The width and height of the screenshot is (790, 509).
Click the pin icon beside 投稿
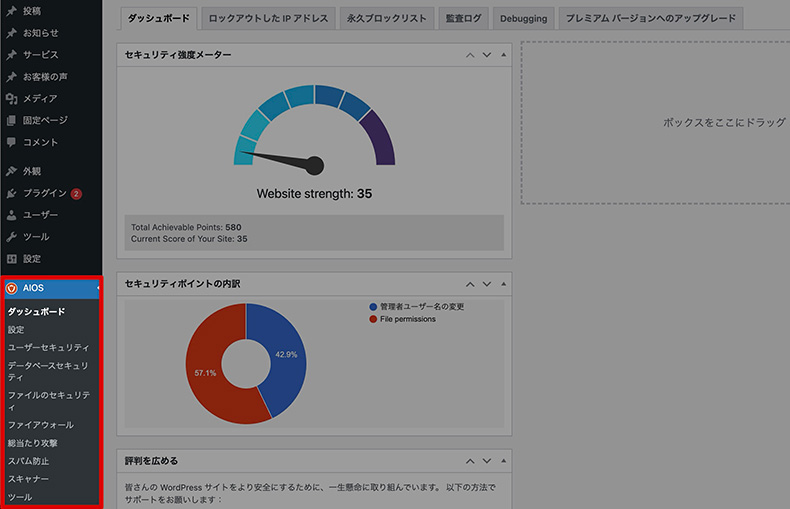(x=11, y=11)
